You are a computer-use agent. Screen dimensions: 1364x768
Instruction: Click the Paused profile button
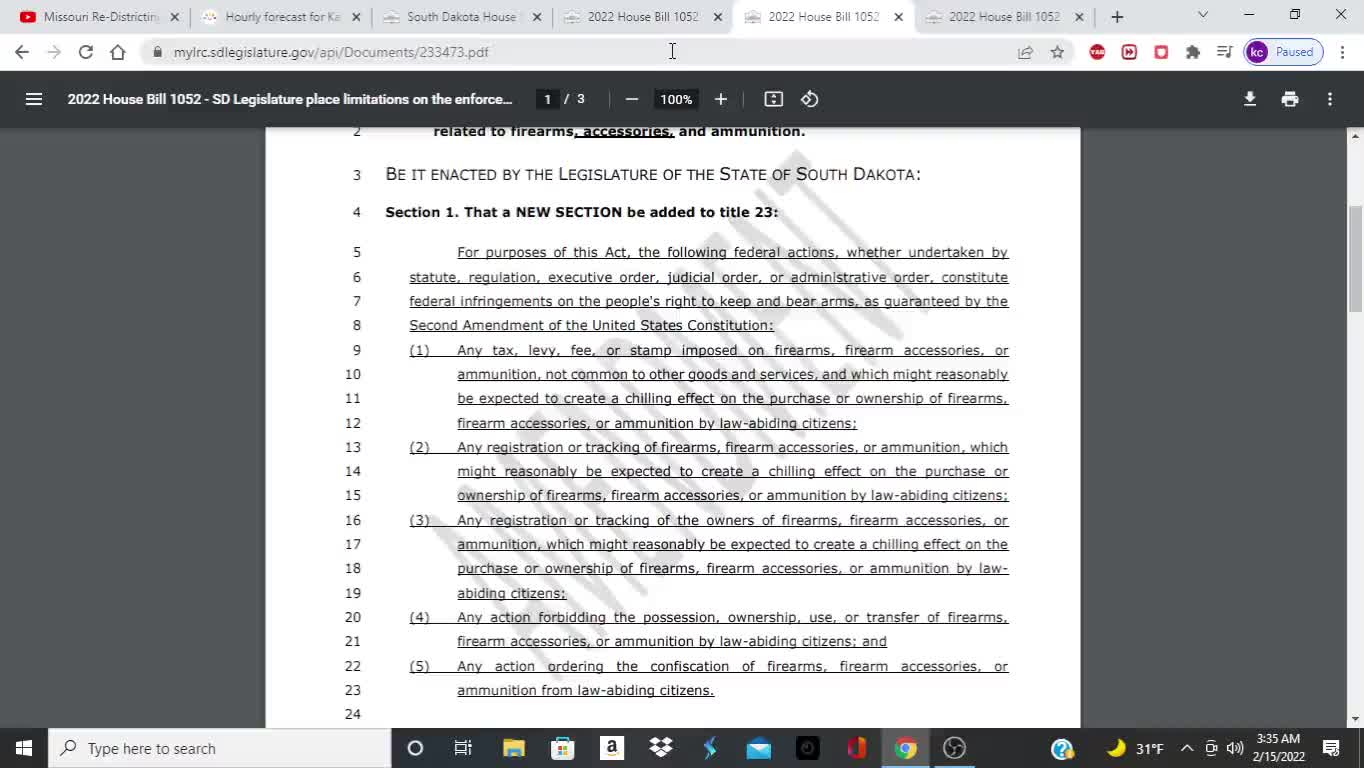(1284, 52)
